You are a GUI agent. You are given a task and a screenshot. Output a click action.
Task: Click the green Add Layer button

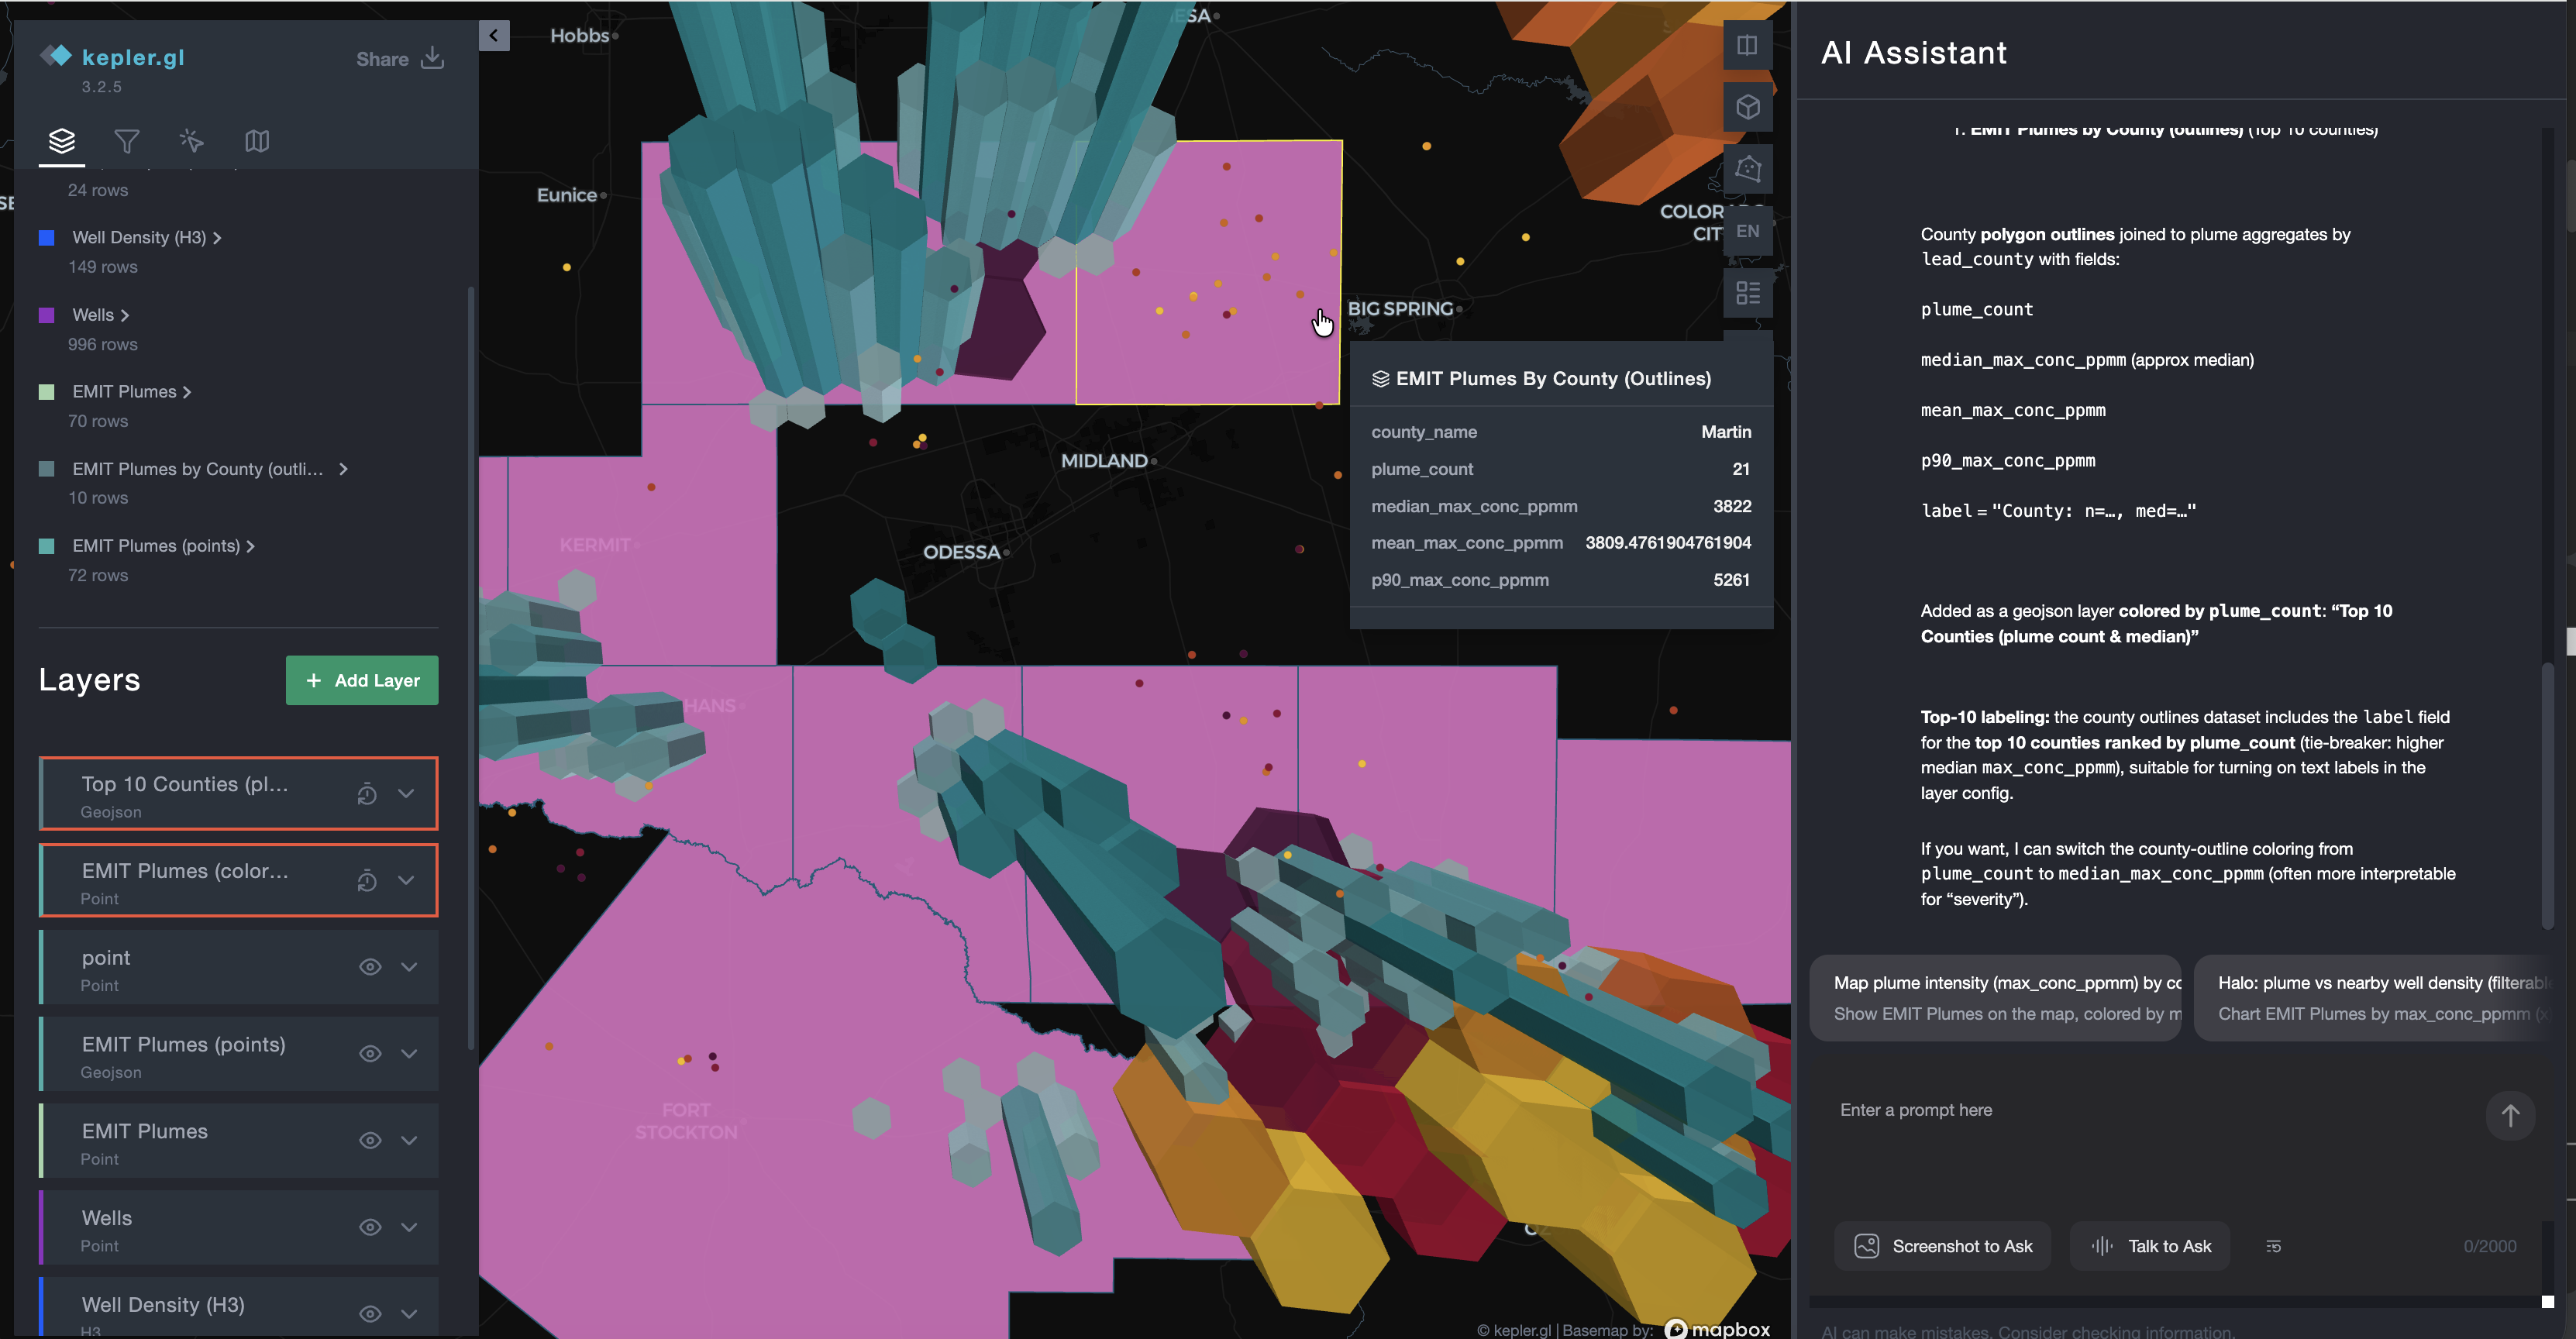coord(362,681)
